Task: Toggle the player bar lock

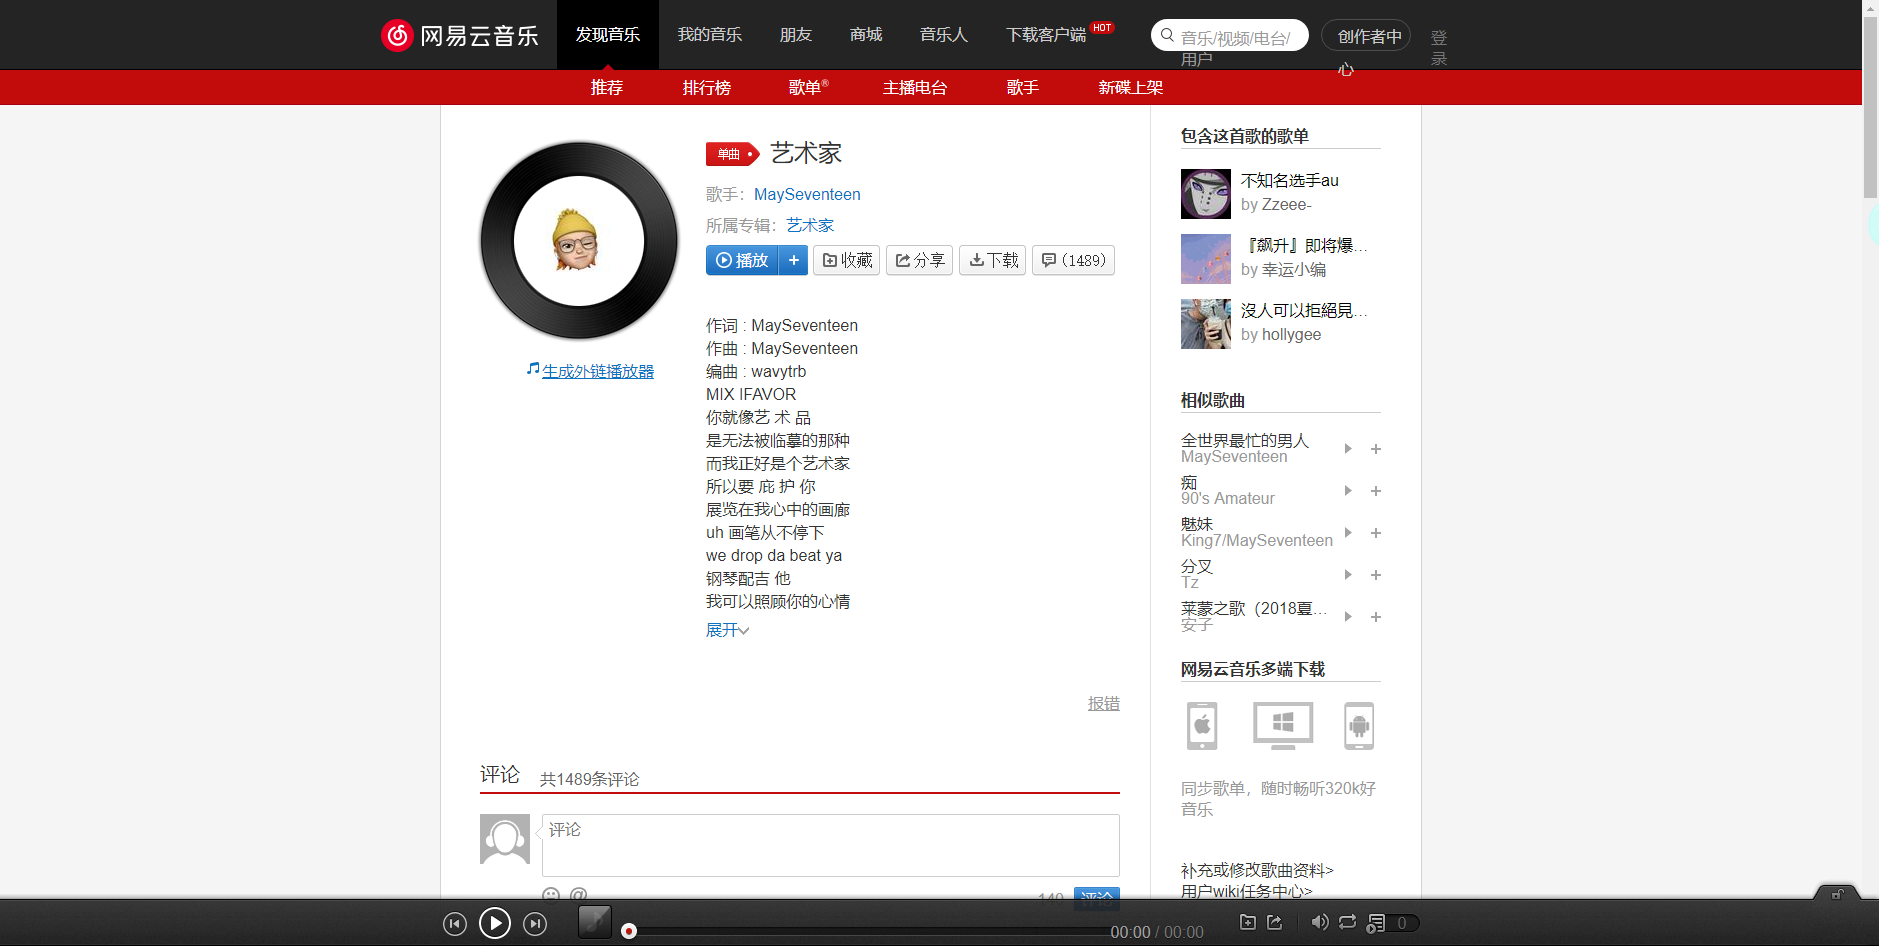Action: pyautogui.click(x=1837, y=894)
